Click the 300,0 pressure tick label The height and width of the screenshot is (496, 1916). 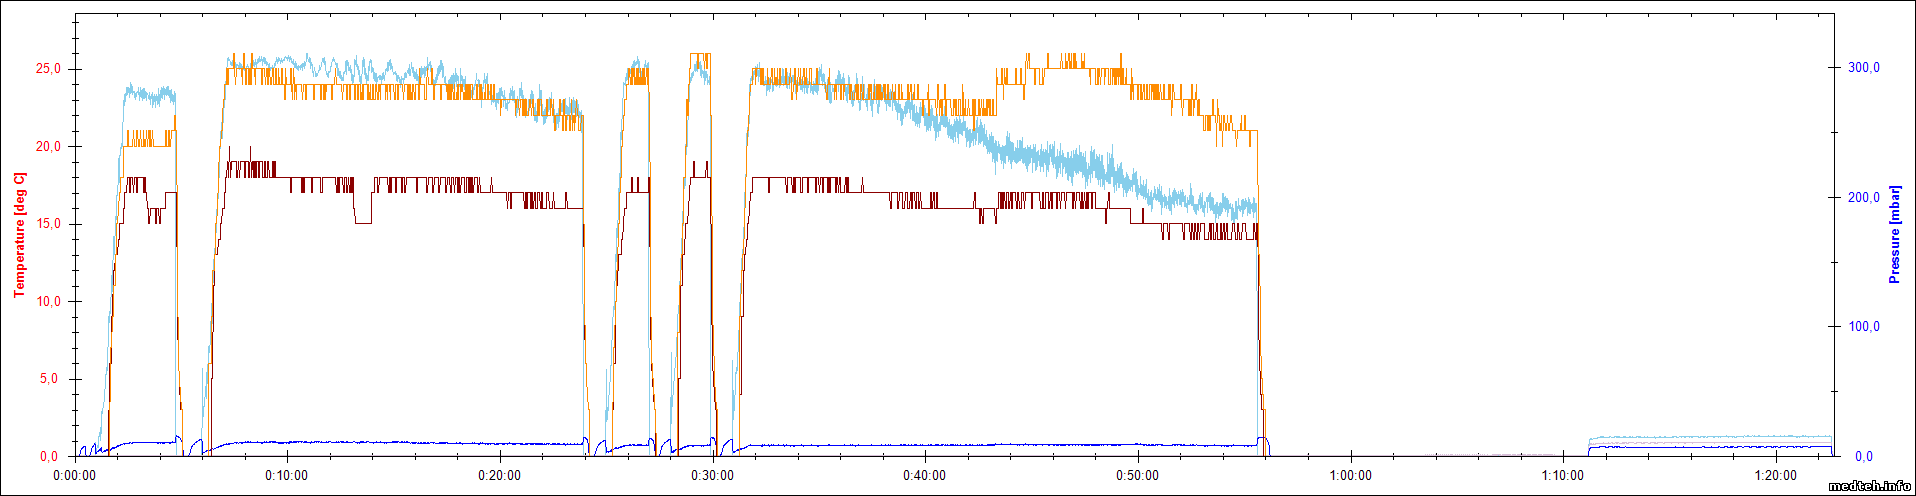pos(1863,68)
